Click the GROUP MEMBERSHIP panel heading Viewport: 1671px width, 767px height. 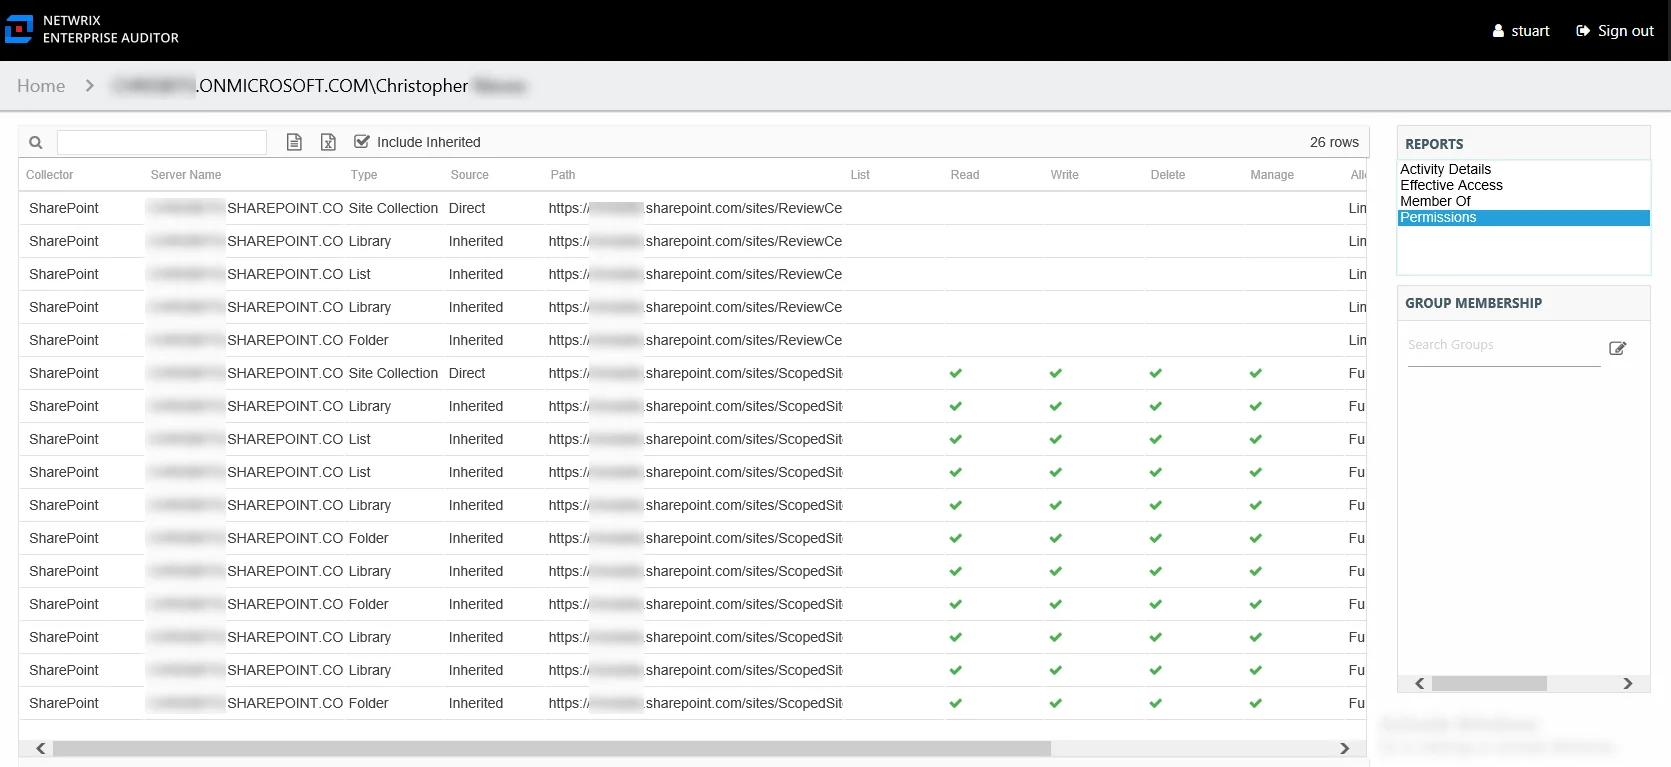pyautogui.click(x=1473, y=303)
